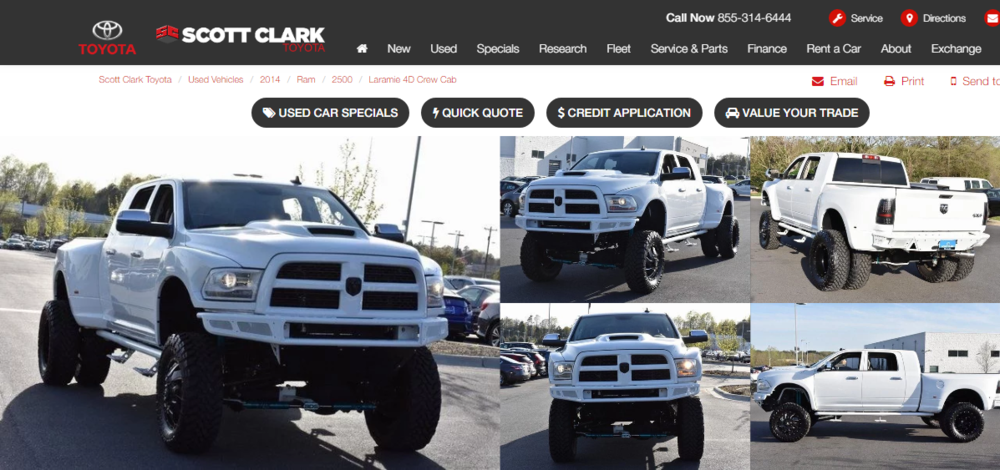Click the Scott Clark Toyota logo
The image size is (1000, 470).
[240, 38]
